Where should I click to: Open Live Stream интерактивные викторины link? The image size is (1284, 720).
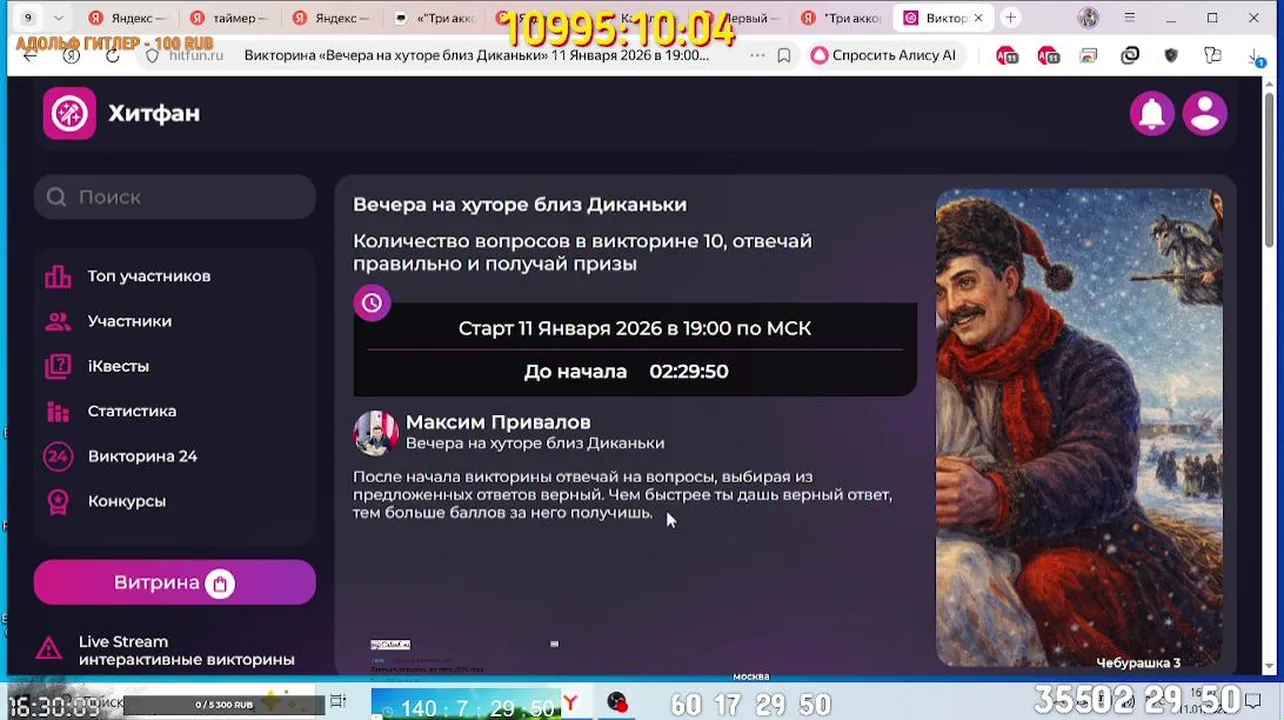point(186,651)
